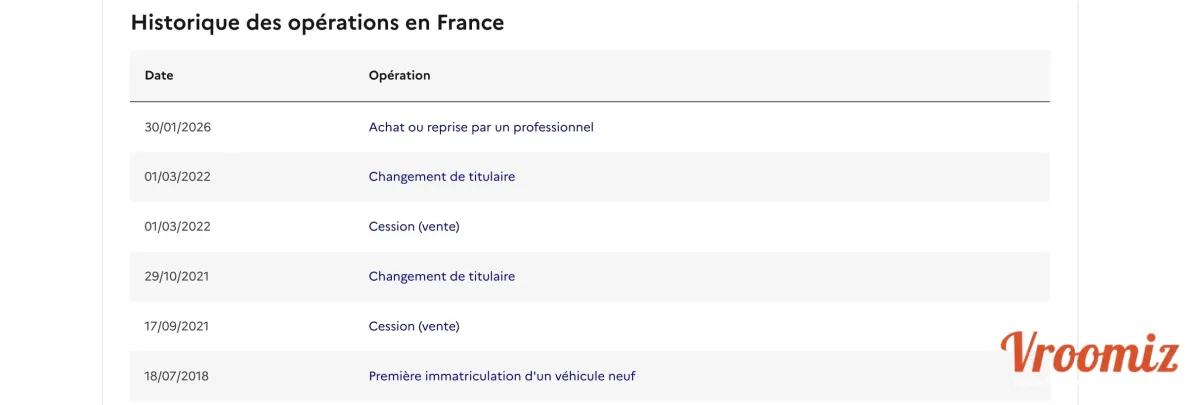Click the word 'France' in the heading

[x=470, y=23]
